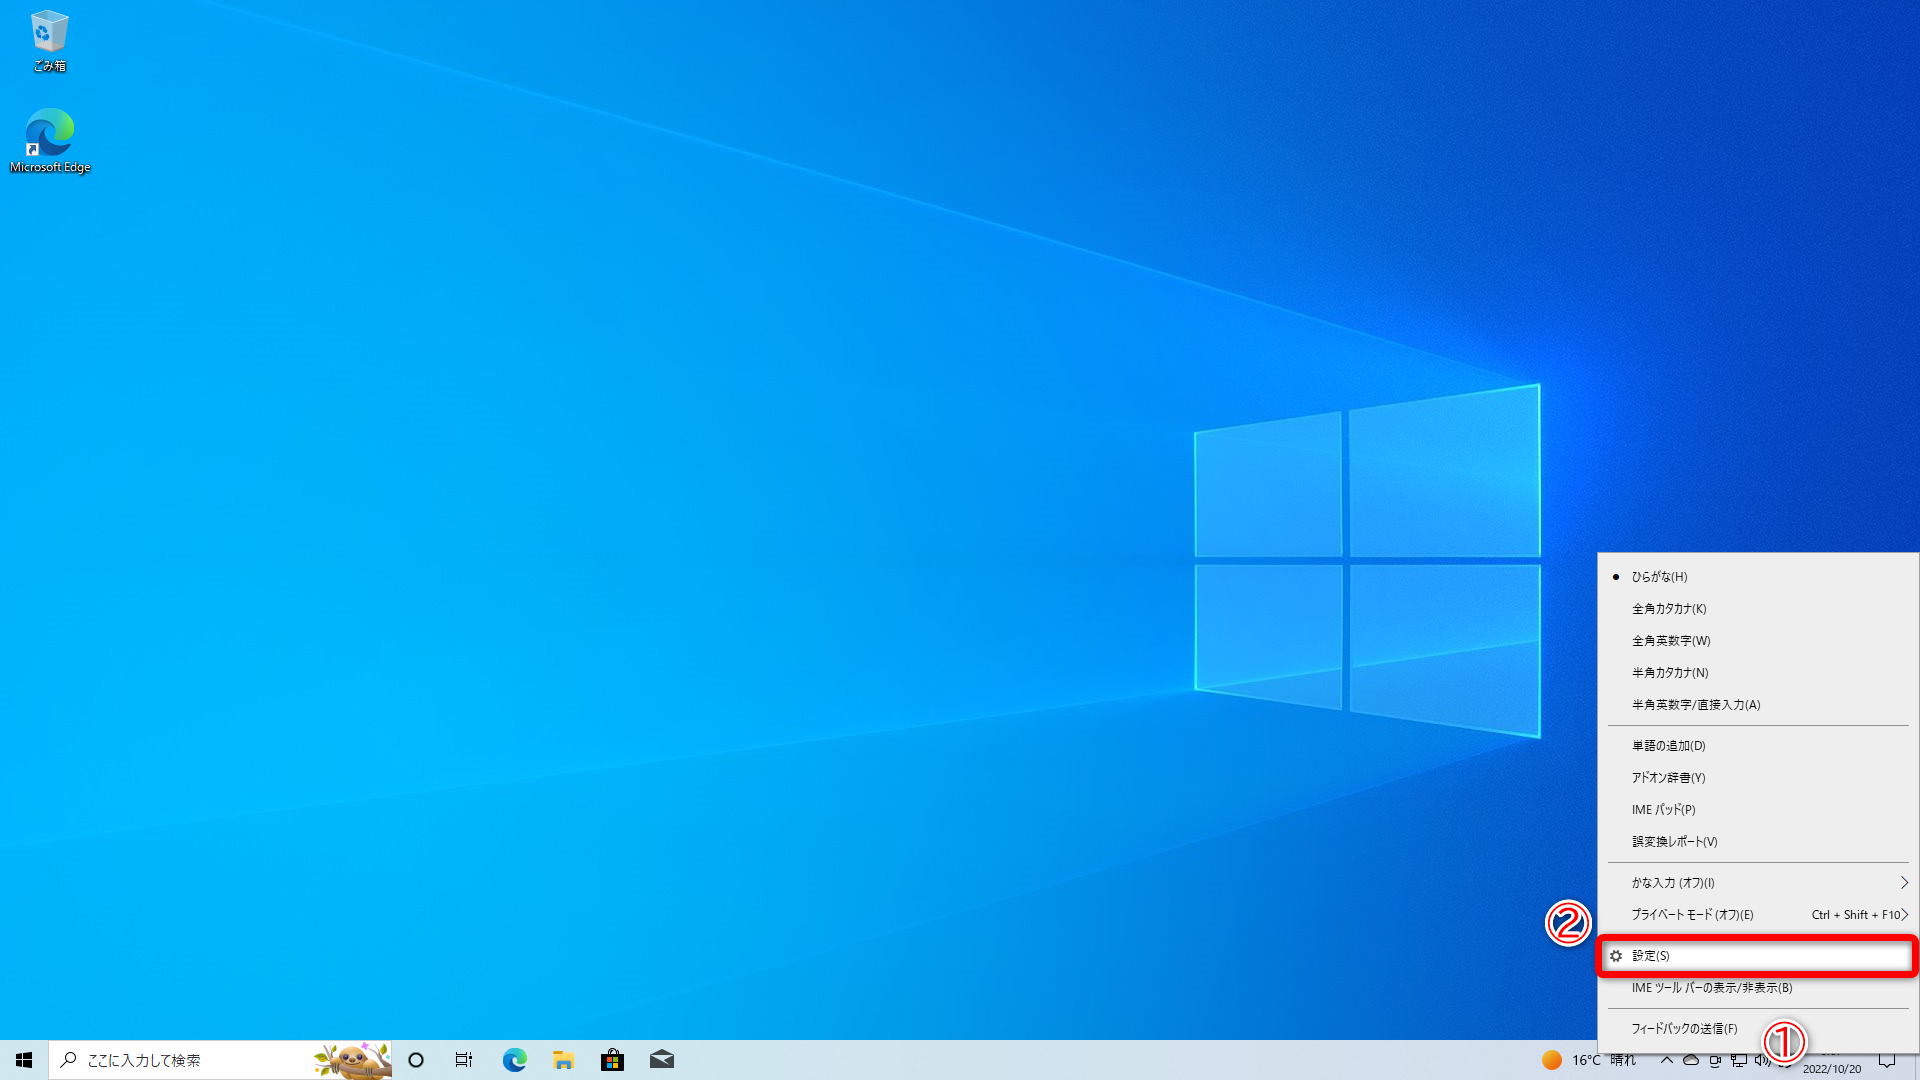Open Task View on the taskbar
This screenshot has height=1080, width=1920.
(x=464, y=1060)
